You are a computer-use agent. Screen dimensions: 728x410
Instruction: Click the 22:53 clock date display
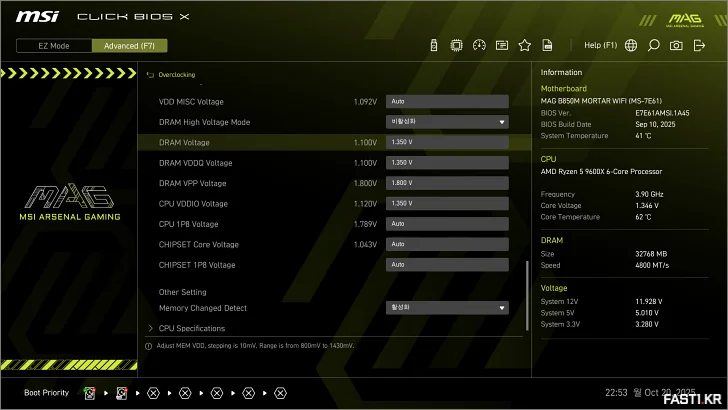click(x=650, y=393)
